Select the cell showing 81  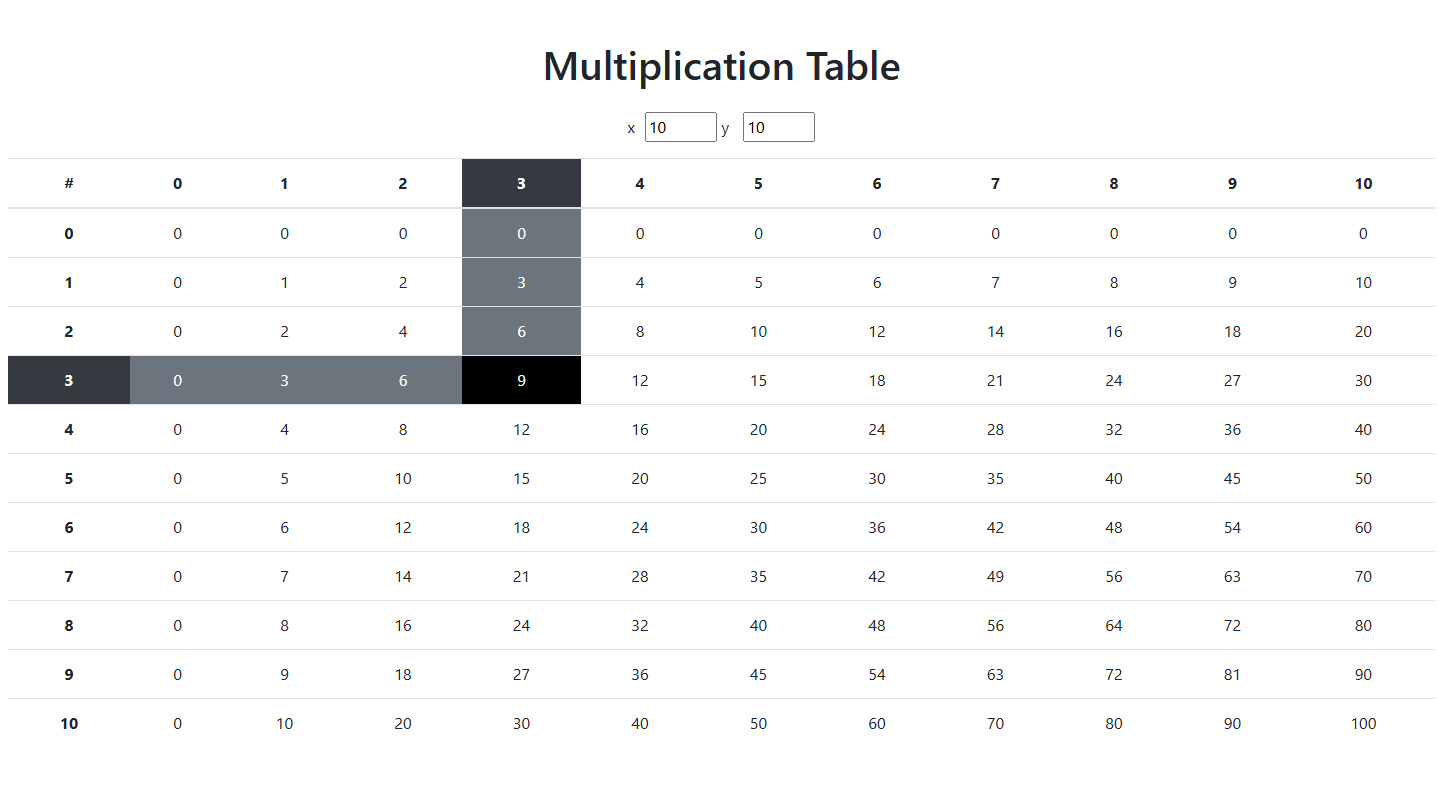[1232, 674]
